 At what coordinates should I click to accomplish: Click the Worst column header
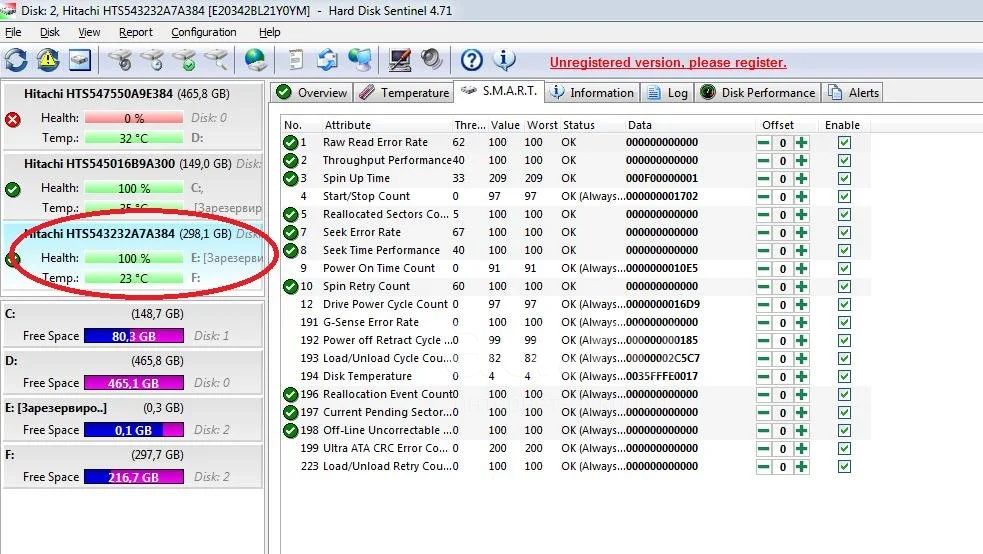click(x=542, y=125)
